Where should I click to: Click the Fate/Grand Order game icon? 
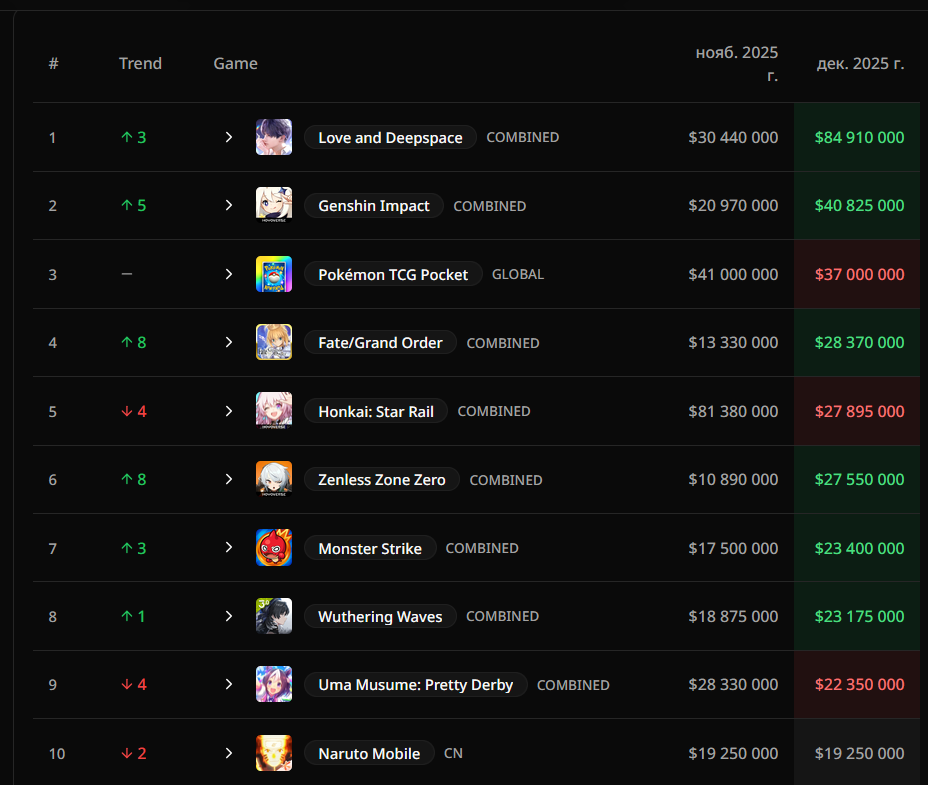tap(273, 342)
